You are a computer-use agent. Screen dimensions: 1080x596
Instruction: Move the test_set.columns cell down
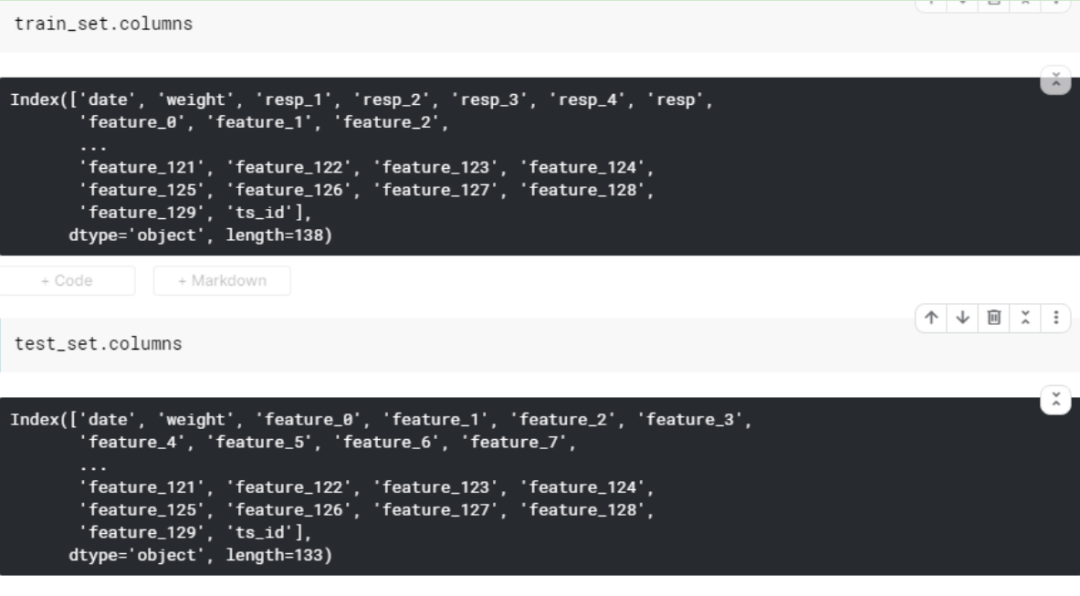coord(963,318)
